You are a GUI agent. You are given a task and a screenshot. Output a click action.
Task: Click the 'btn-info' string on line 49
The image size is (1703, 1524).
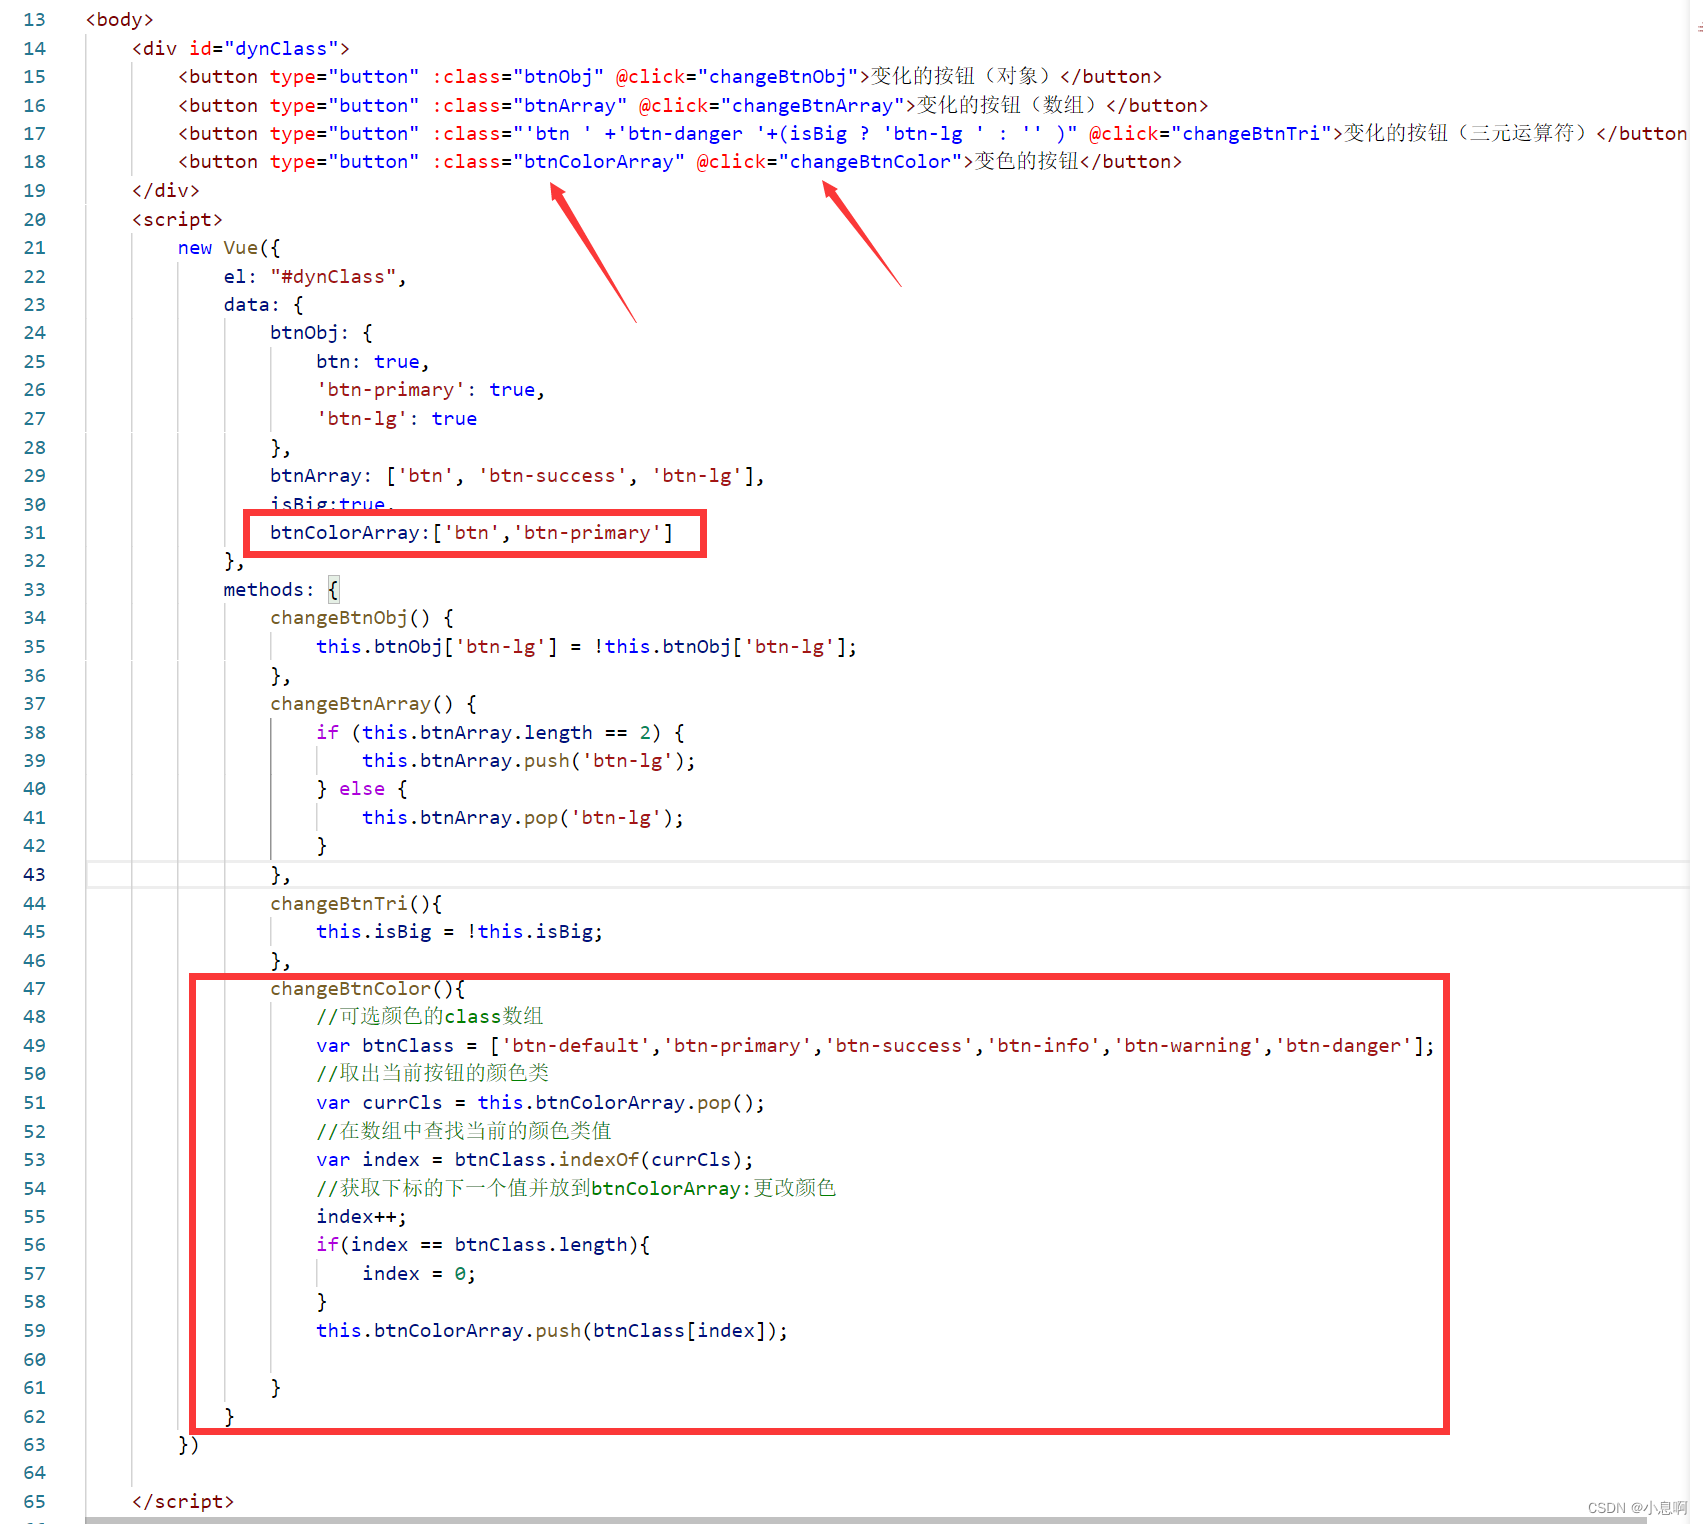1044,1045
